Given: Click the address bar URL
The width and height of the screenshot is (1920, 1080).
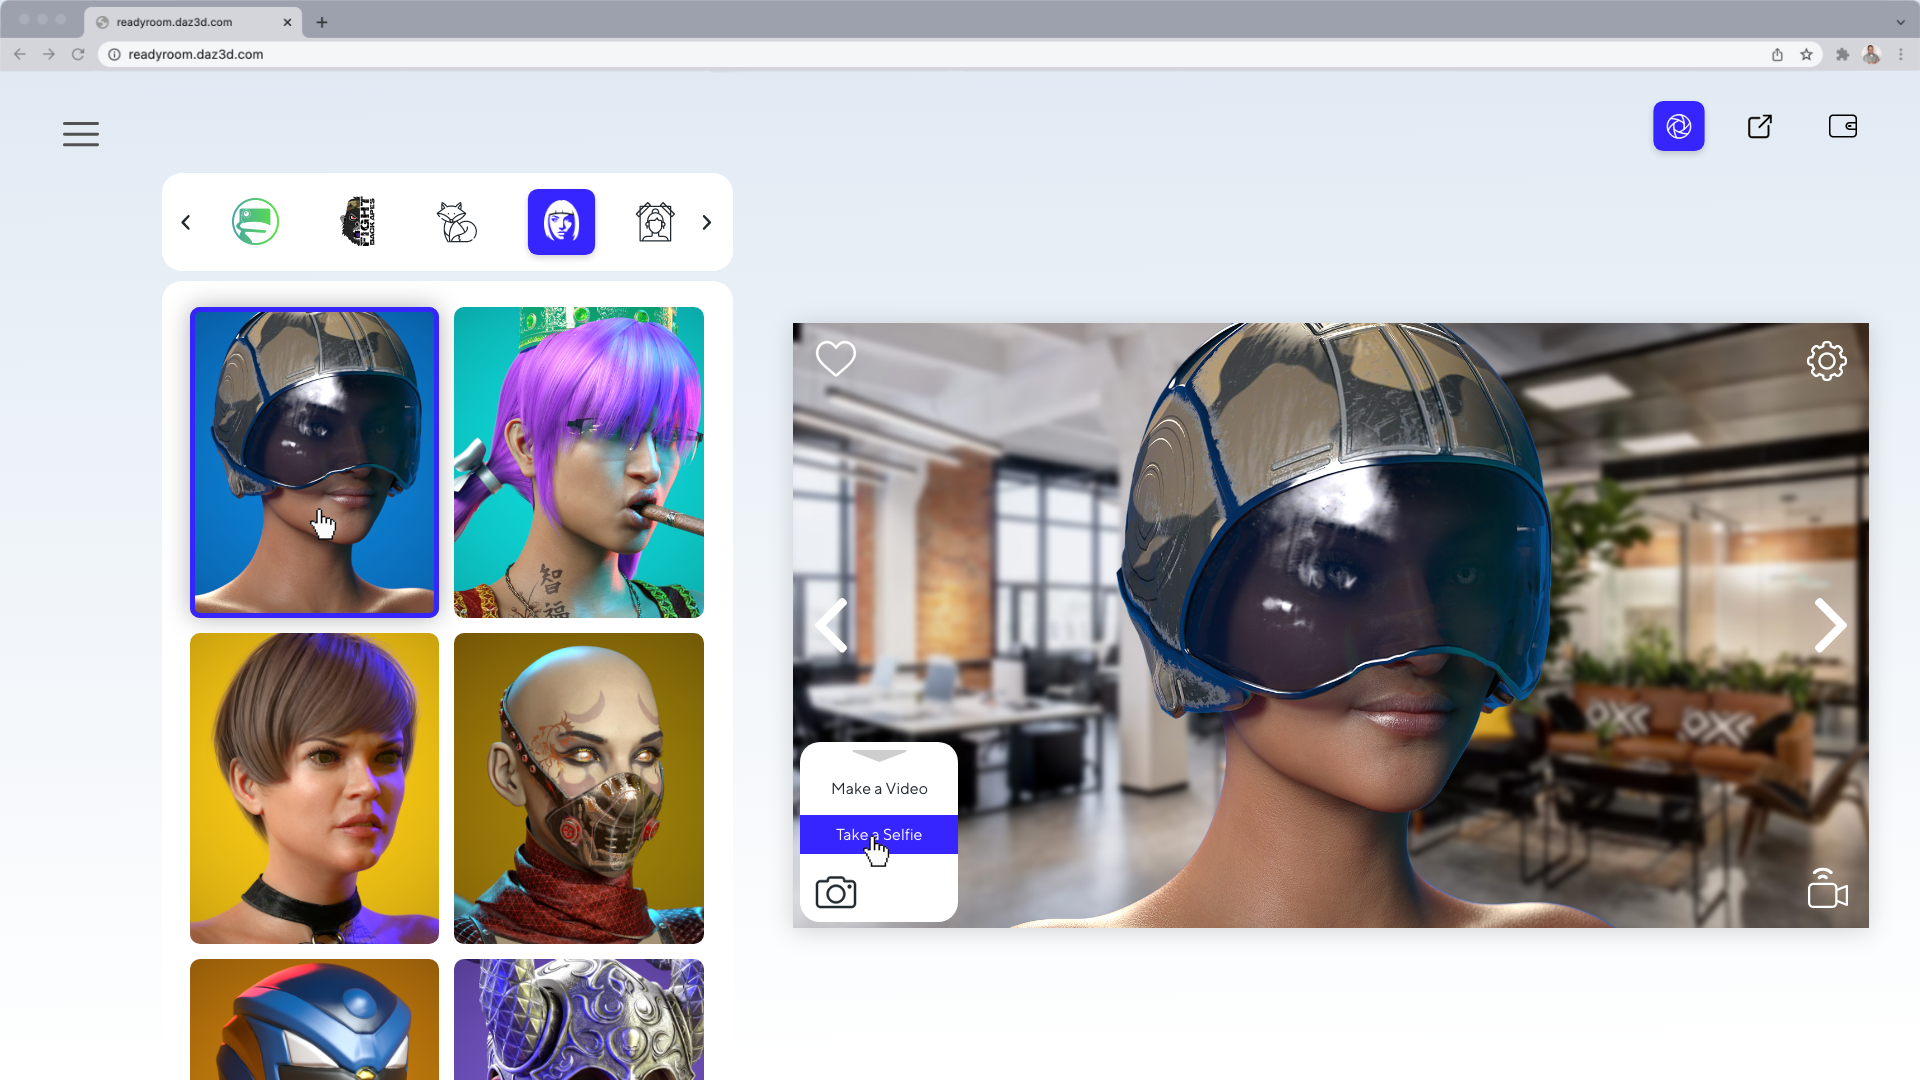Looking at the screenshot, I should (195, 54).
